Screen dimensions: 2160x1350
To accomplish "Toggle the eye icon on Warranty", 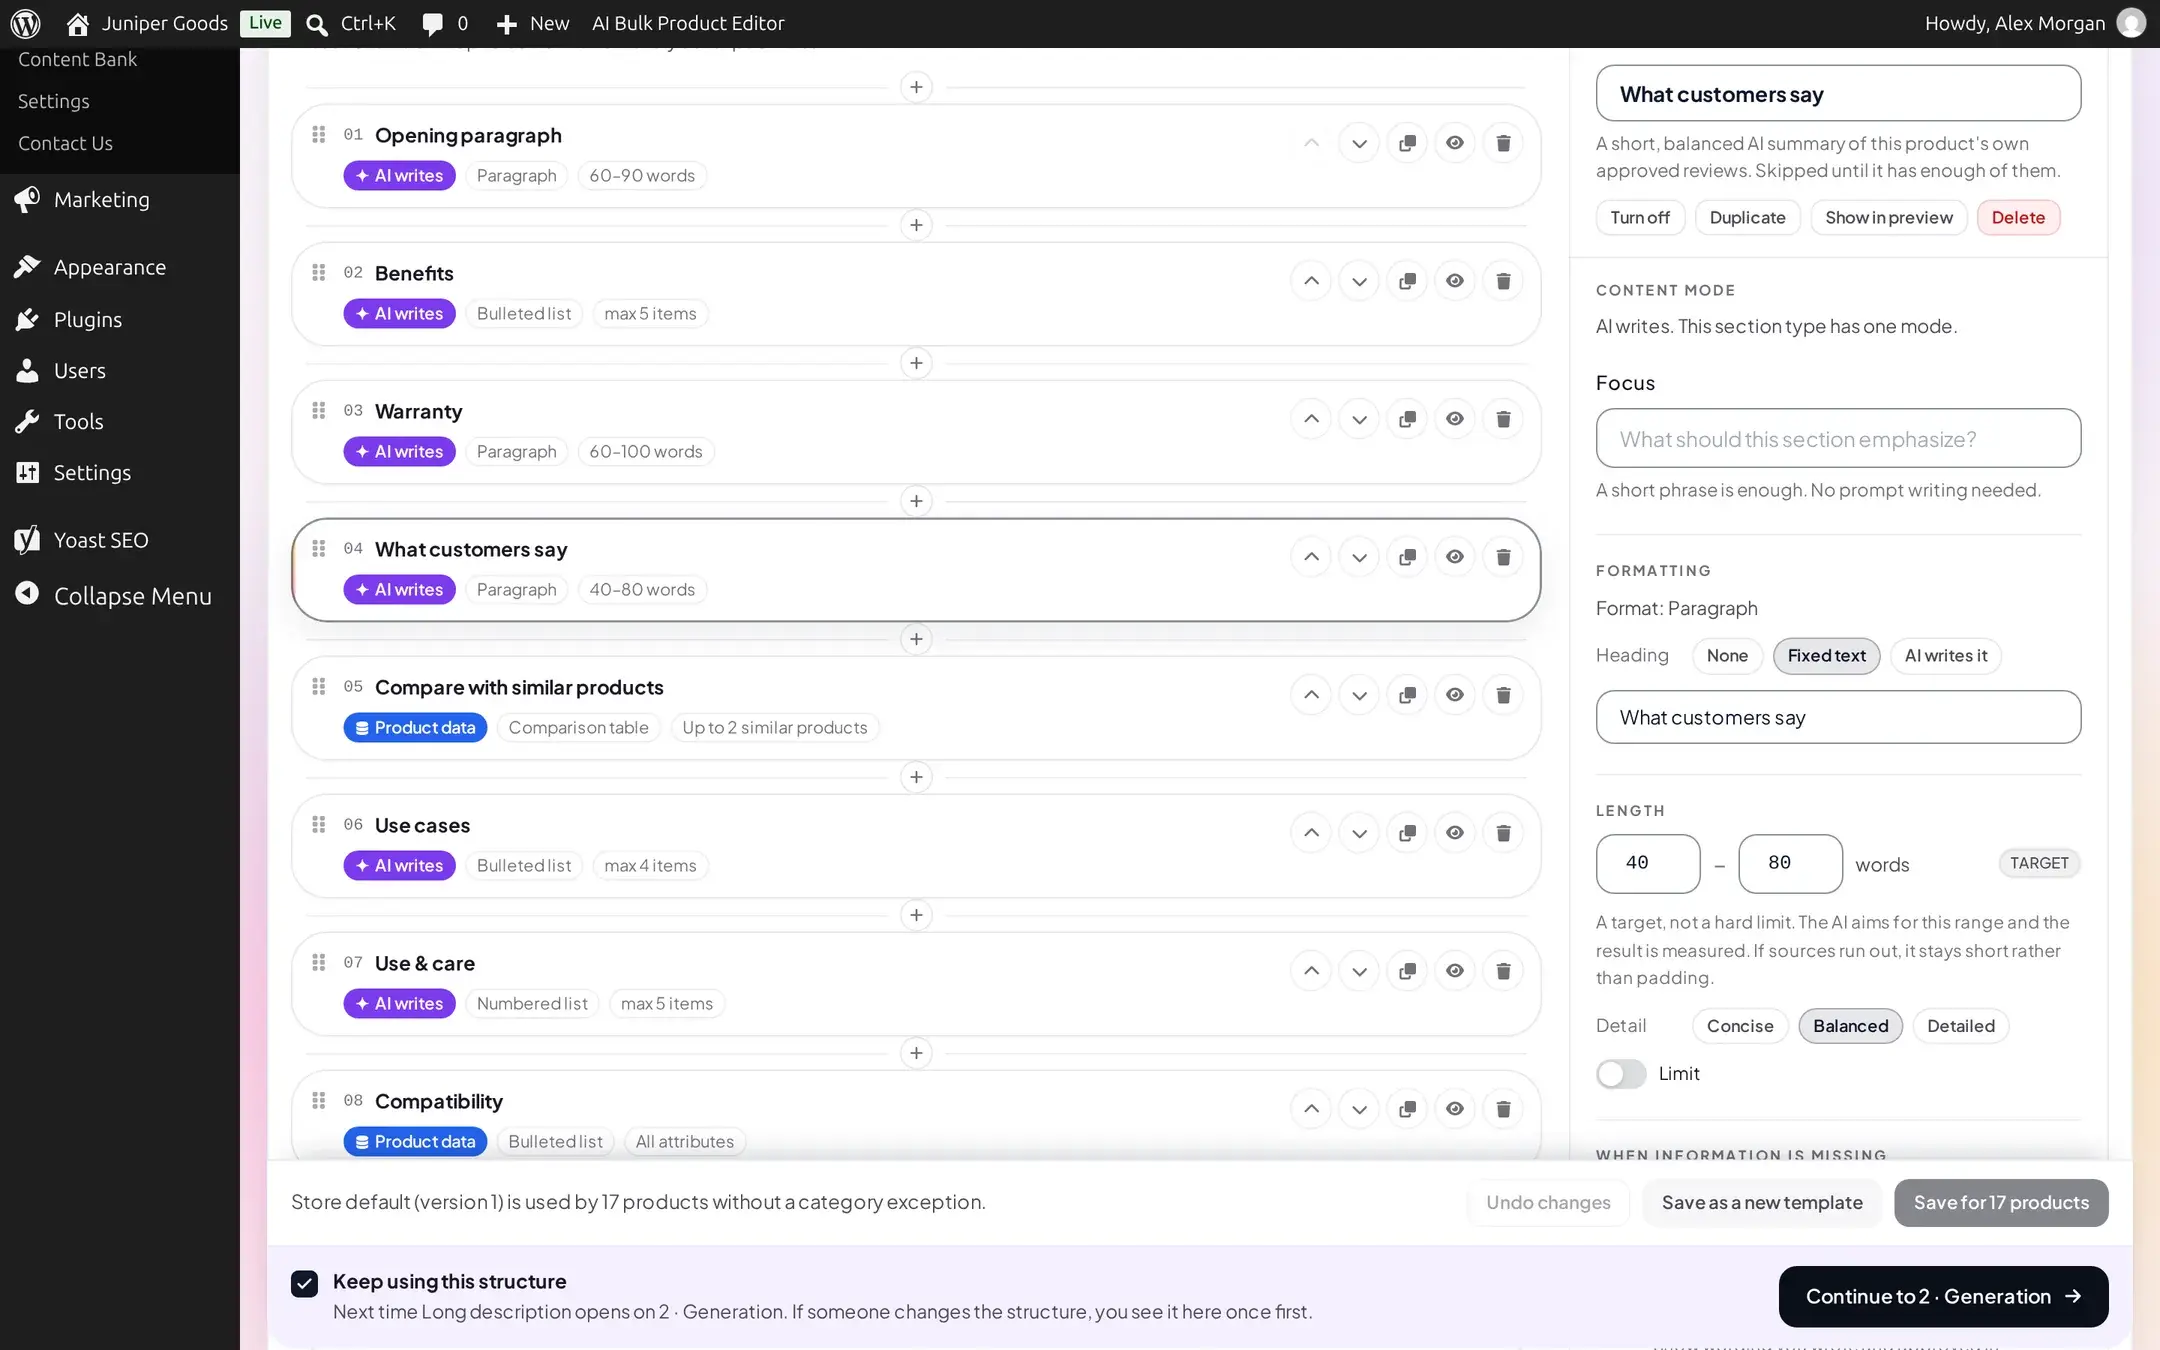I will pyautogui.click(x=1455, y=419).
